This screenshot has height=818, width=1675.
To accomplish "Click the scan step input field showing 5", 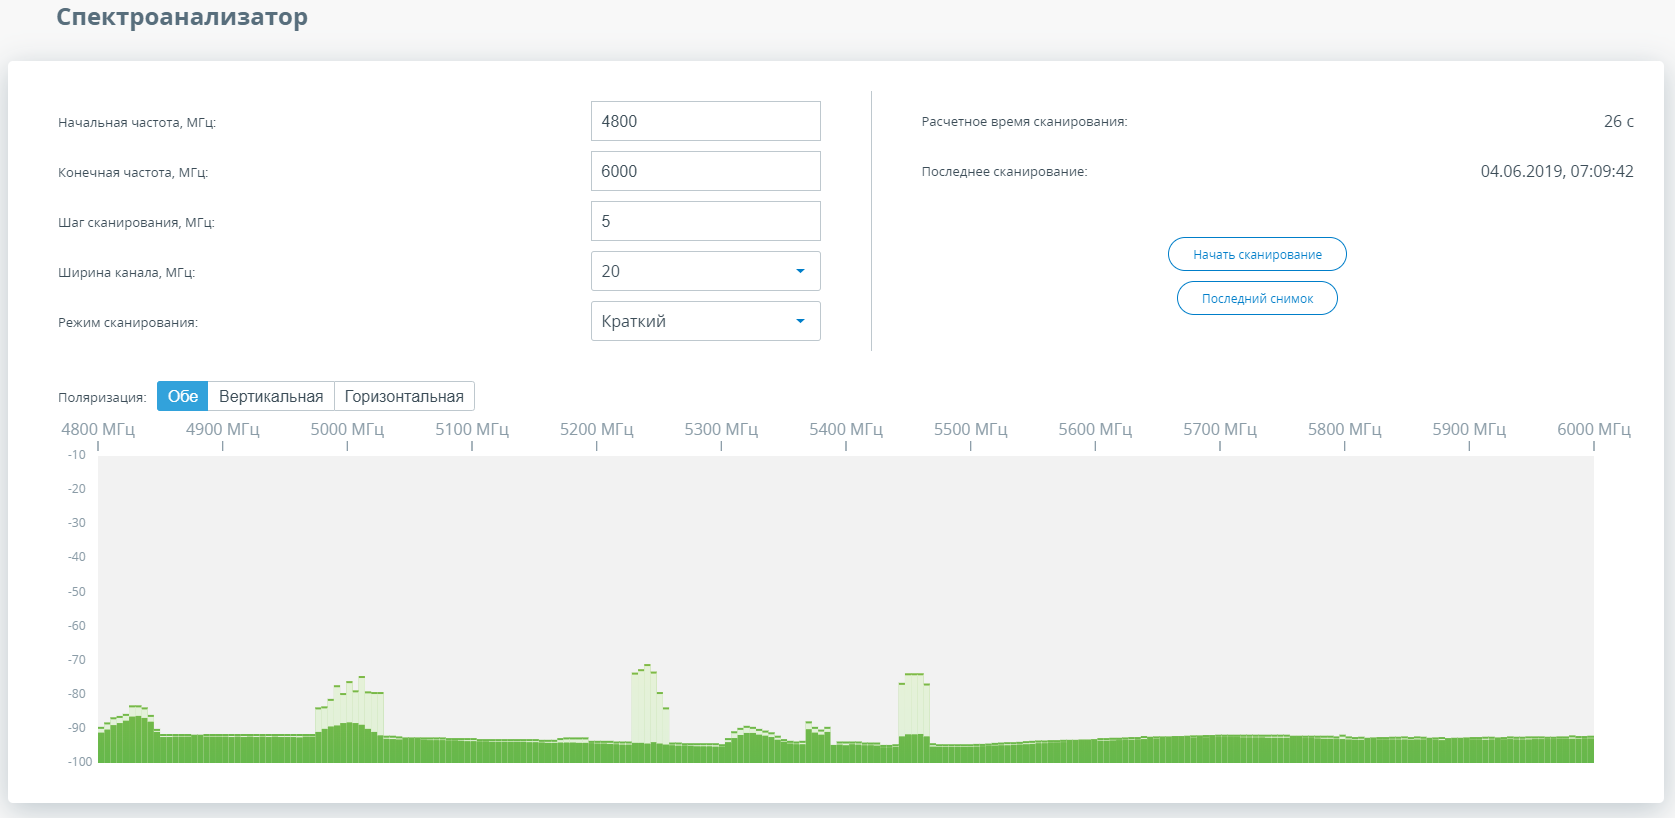I will click(x=705, y=221).
